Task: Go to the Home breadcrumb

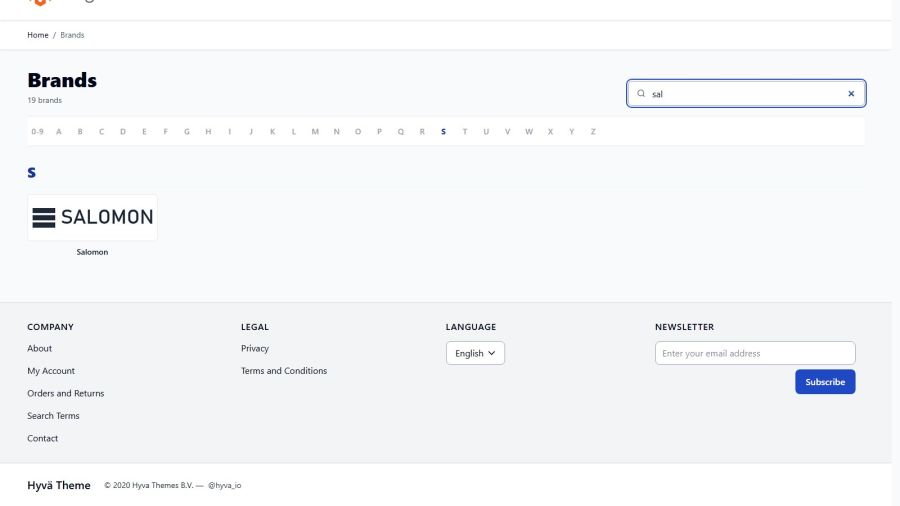Action: click(38, 35)
